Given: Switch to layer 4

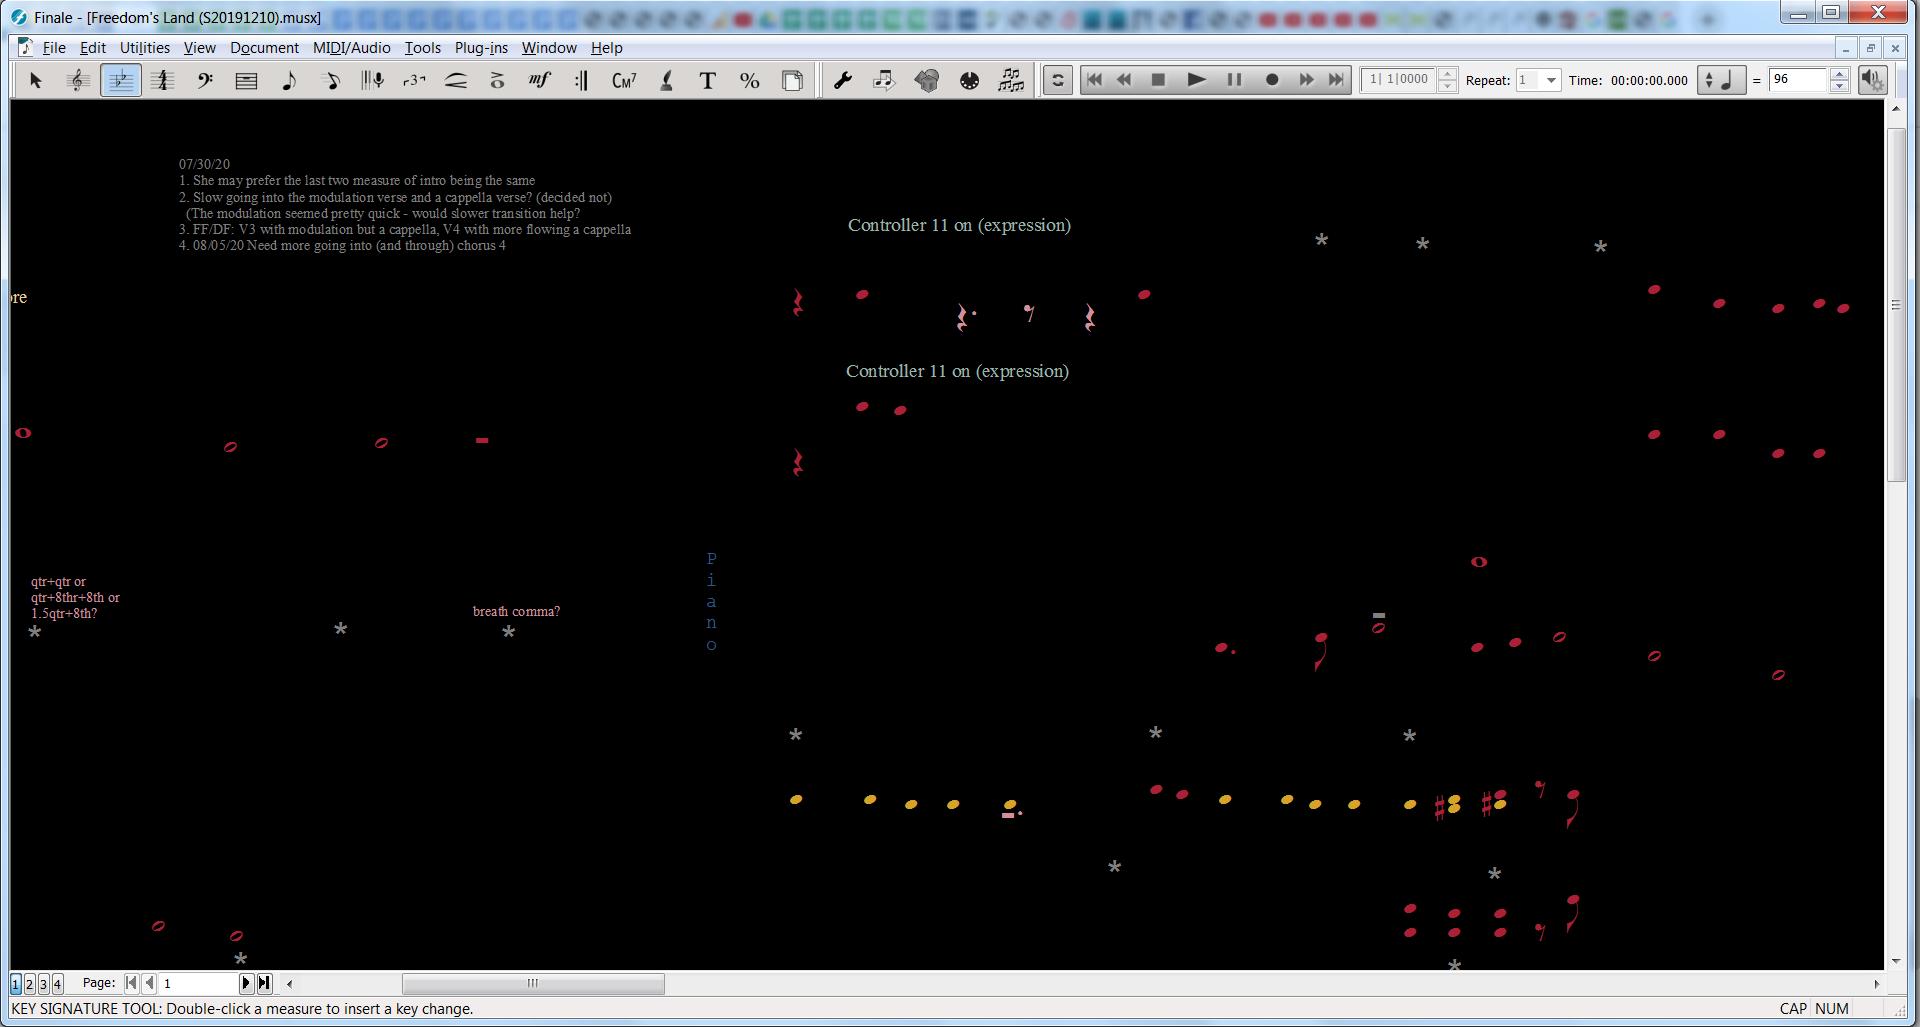Looking at the screenshot, I should [x=57, y=984].
